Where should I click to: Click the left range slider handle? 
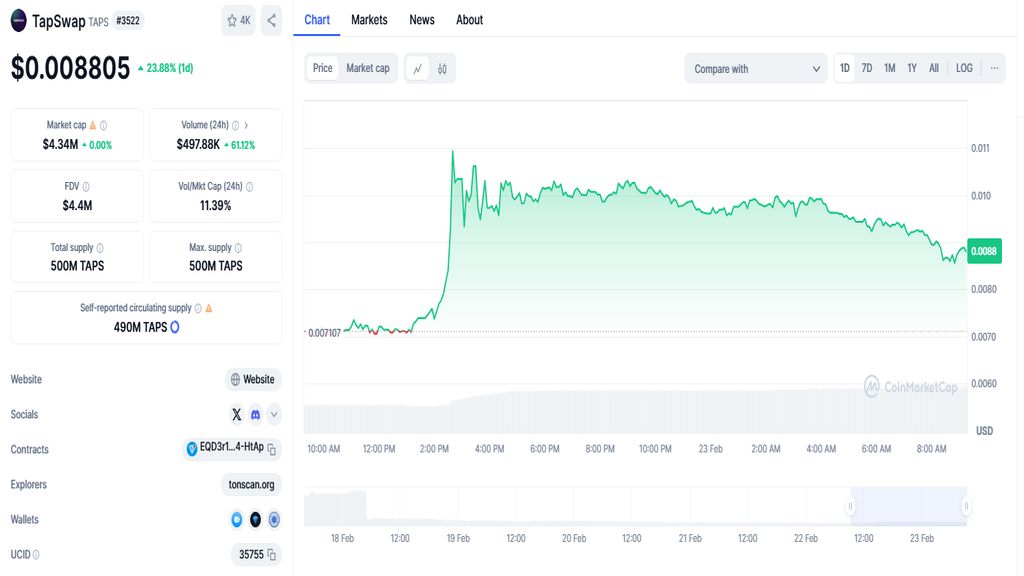(x=850, y=505)
